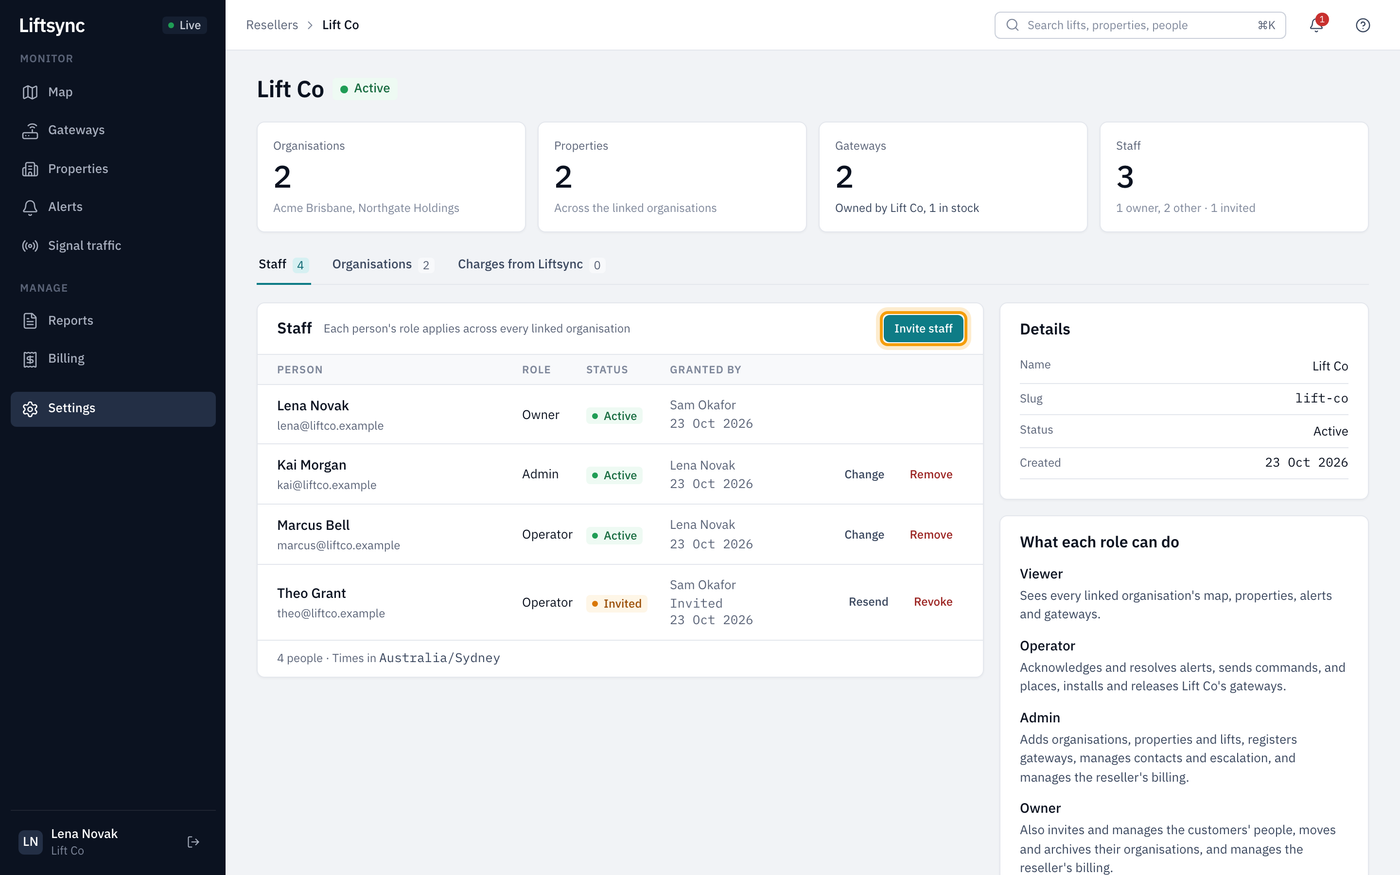Click theo@liftco.example email text
Screen dimensions: 1400x875
click(331, 614)
